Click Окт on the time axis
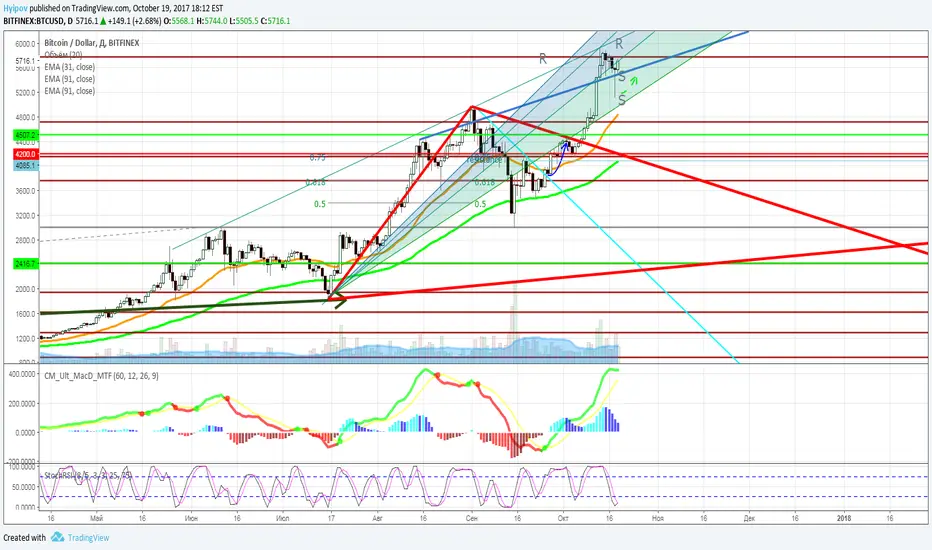 pyautogui.click(x=563, y=518)
